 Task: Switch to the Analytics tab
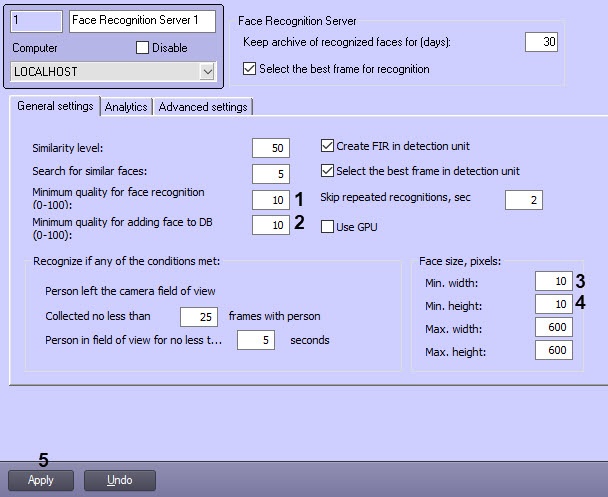tap(126, 107)
